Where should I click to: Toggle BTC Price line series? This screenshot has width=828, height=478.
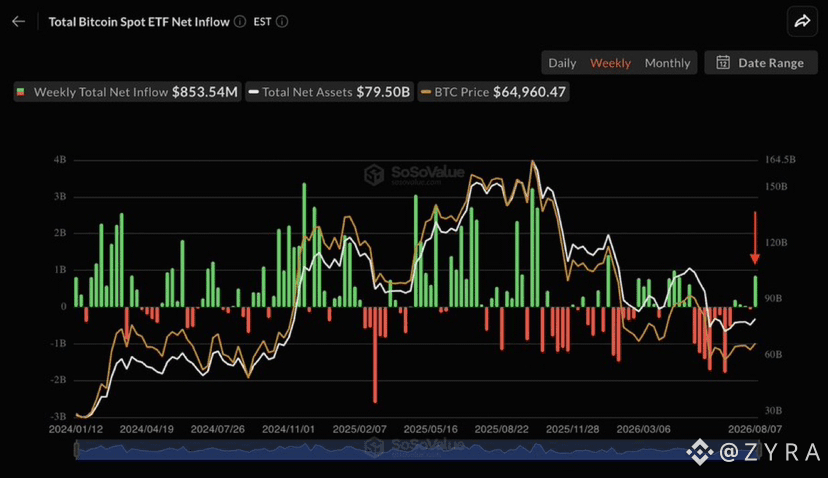[x=493, y=92]
